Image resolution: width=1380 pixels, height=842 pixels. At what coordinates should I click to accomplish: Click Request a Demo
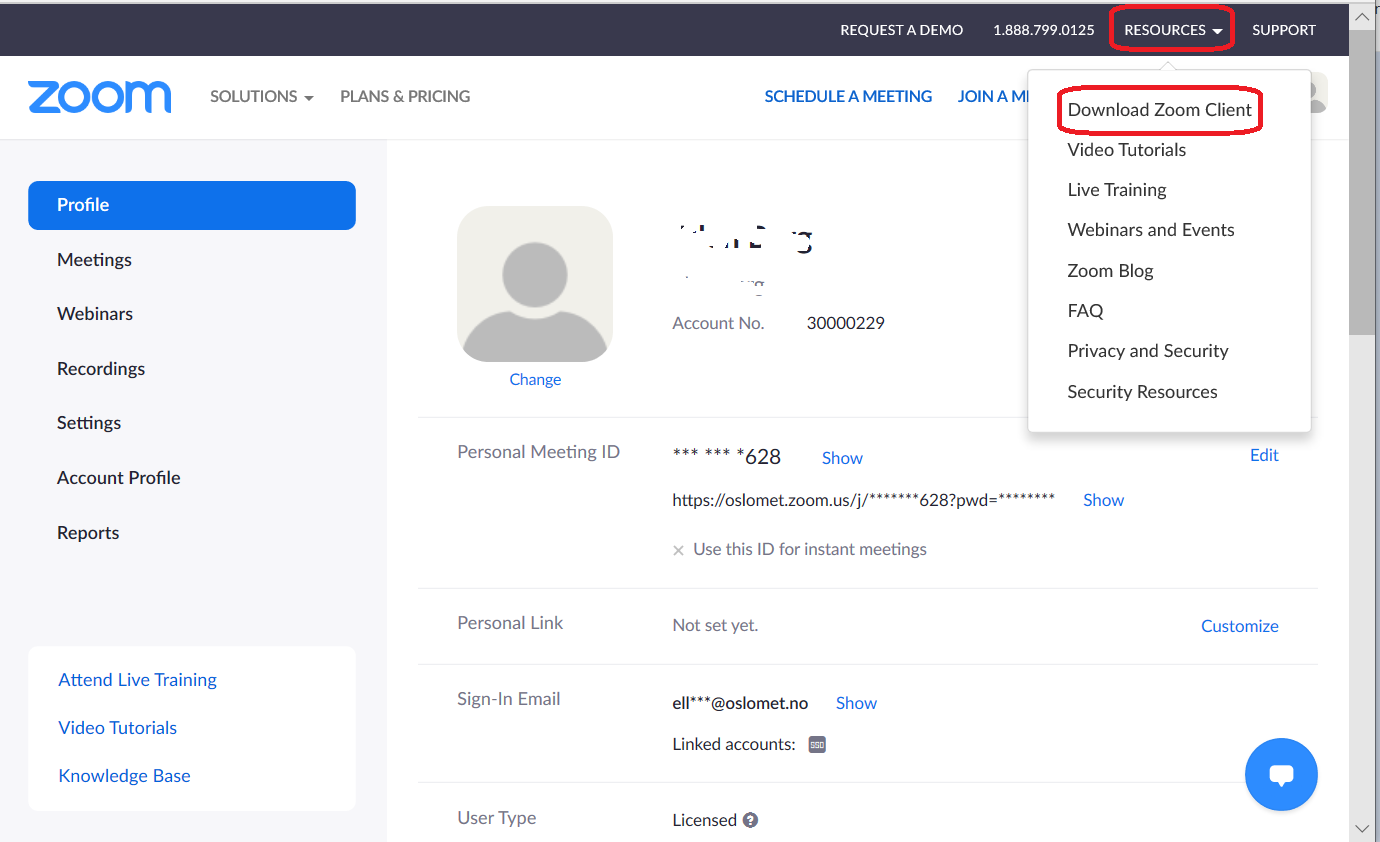pyautogui.click(x=901, y=30)
